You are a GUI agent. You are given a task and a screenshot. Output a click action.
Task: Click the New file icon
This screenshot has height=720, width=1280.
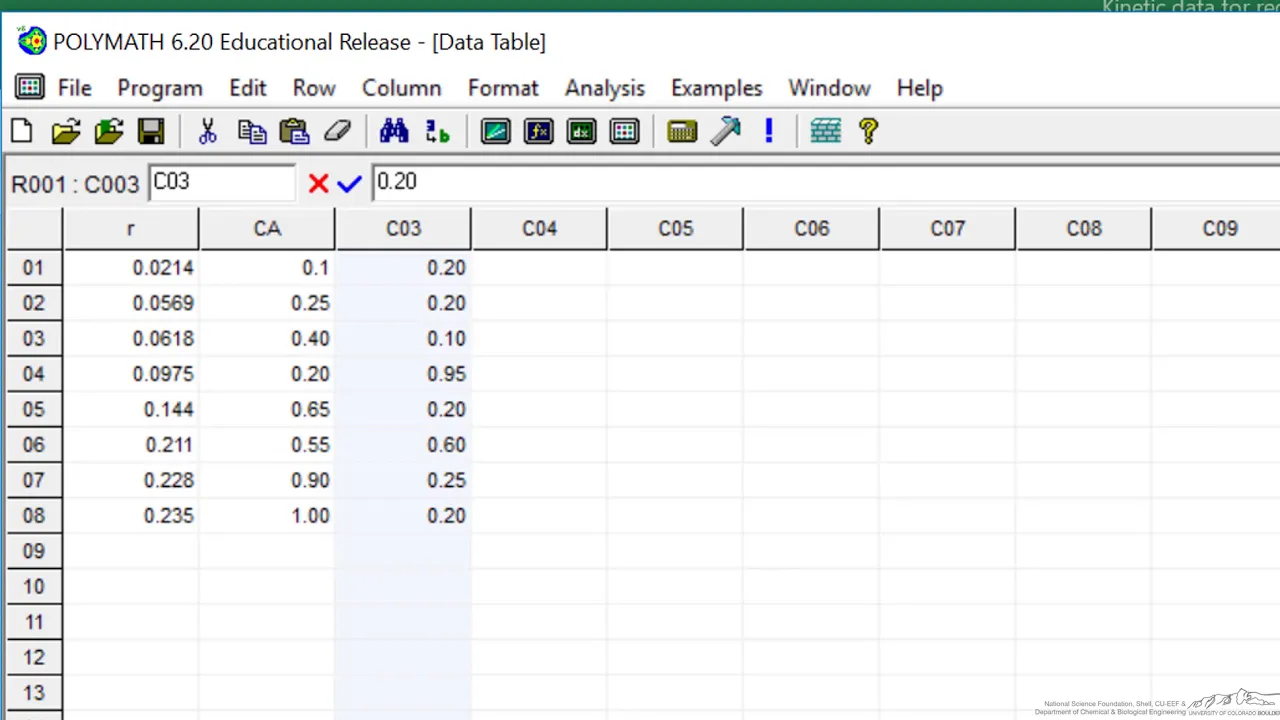(x=22, y=131)
